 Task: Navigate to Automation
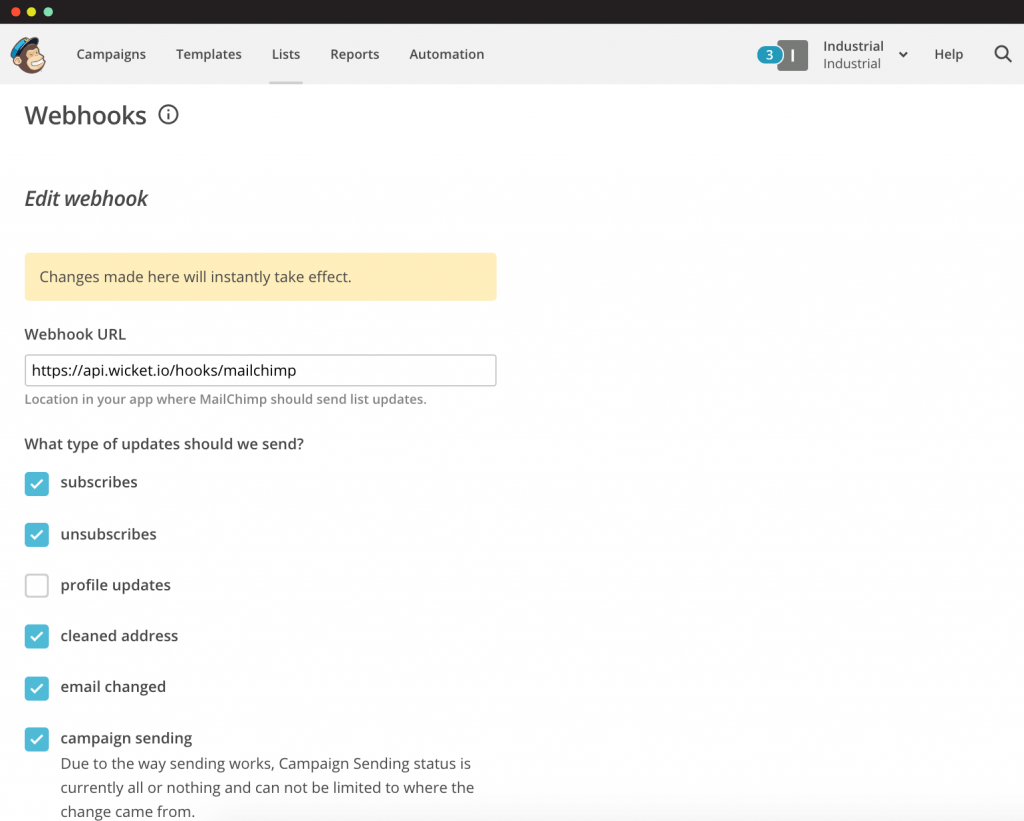447,54
